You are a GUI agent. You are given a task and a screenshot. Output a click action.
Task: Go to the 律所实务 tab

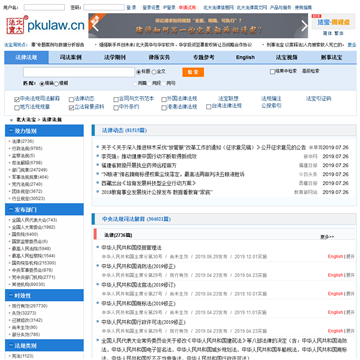[x=159, y=57]
